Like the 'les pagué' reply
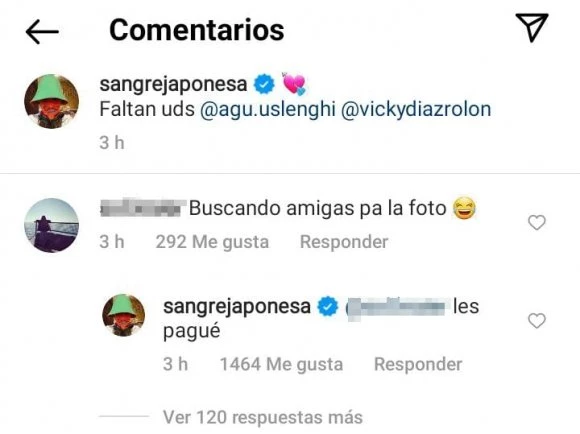This screenshot has height=434, width=580. pos(536,320)
